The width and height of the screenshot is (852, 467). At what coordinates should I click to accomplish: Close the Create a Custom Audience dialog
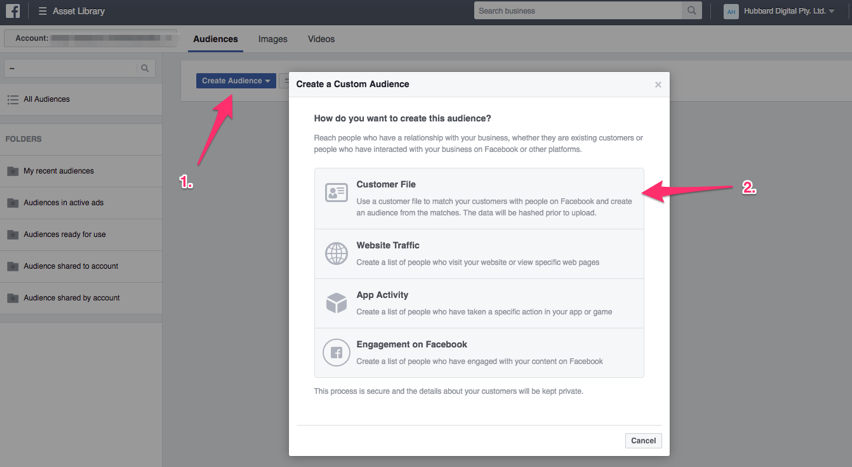tap(658, 84)
